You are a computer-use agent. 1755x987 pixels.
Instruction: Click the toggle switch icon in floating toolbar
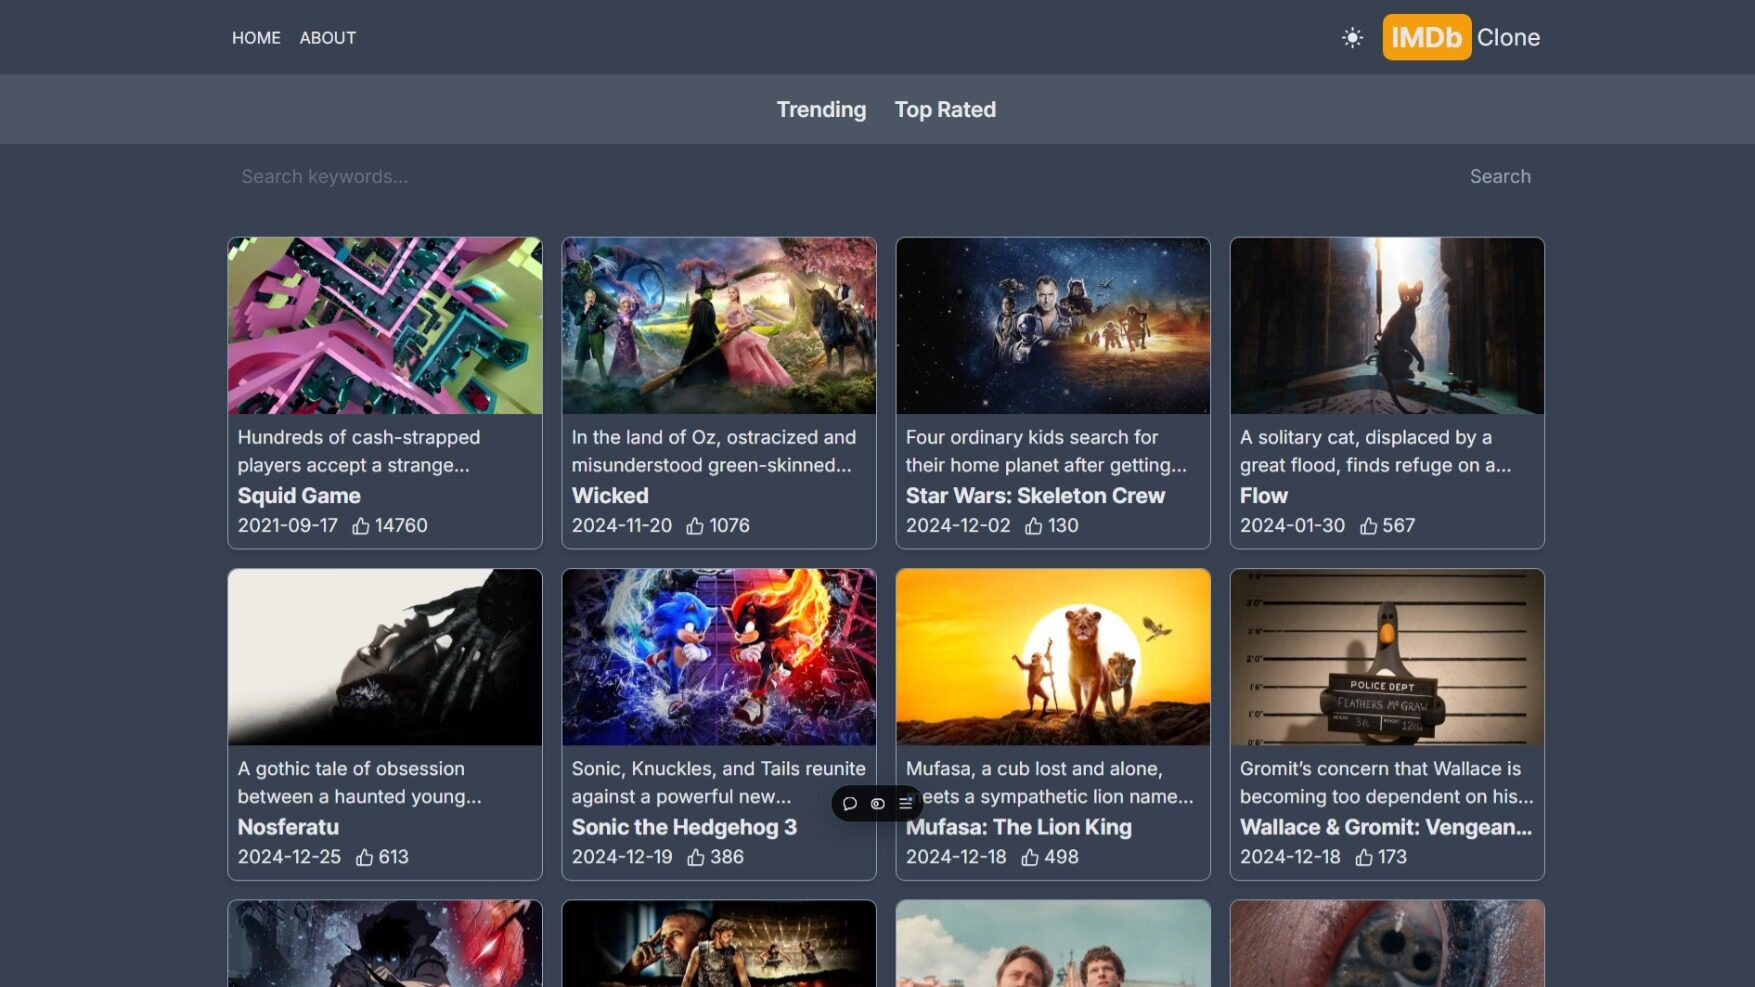(x=877, y=803)
